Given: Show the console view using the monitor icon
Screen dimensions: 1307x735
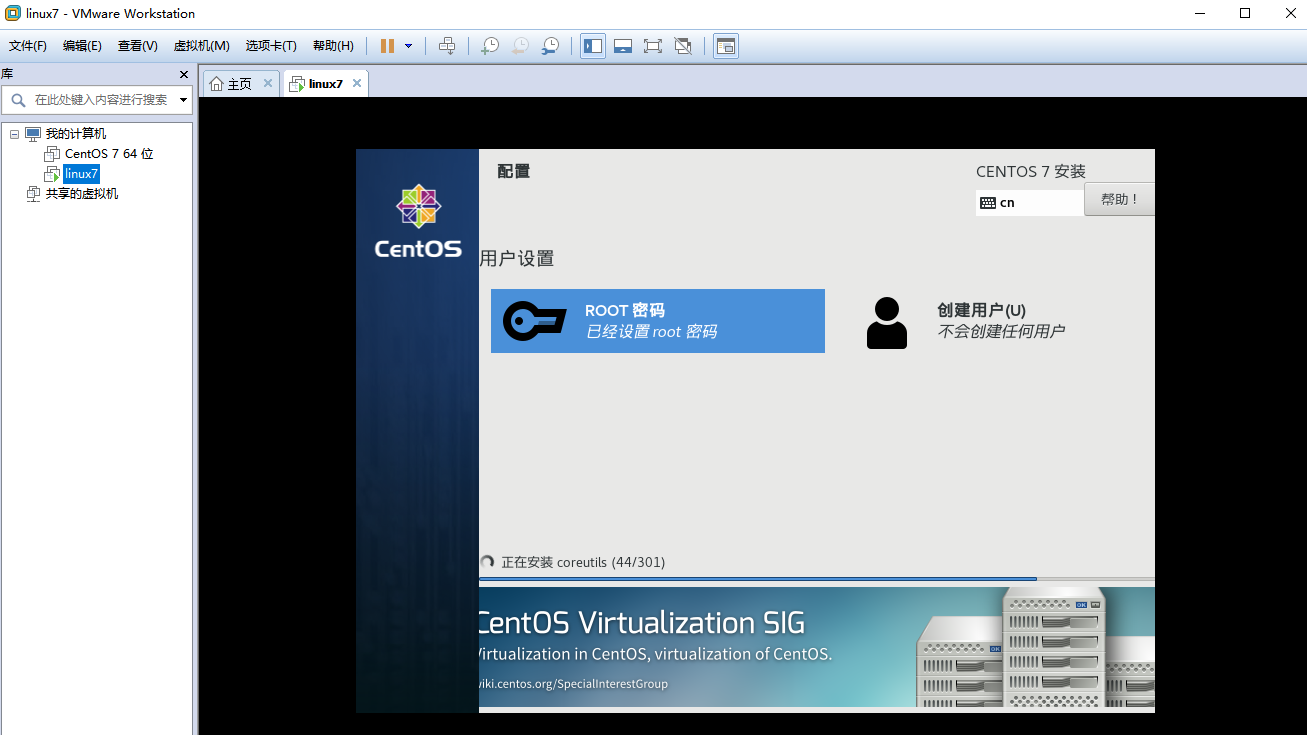Looking at the screenshot, I should [x=622, y=46].
